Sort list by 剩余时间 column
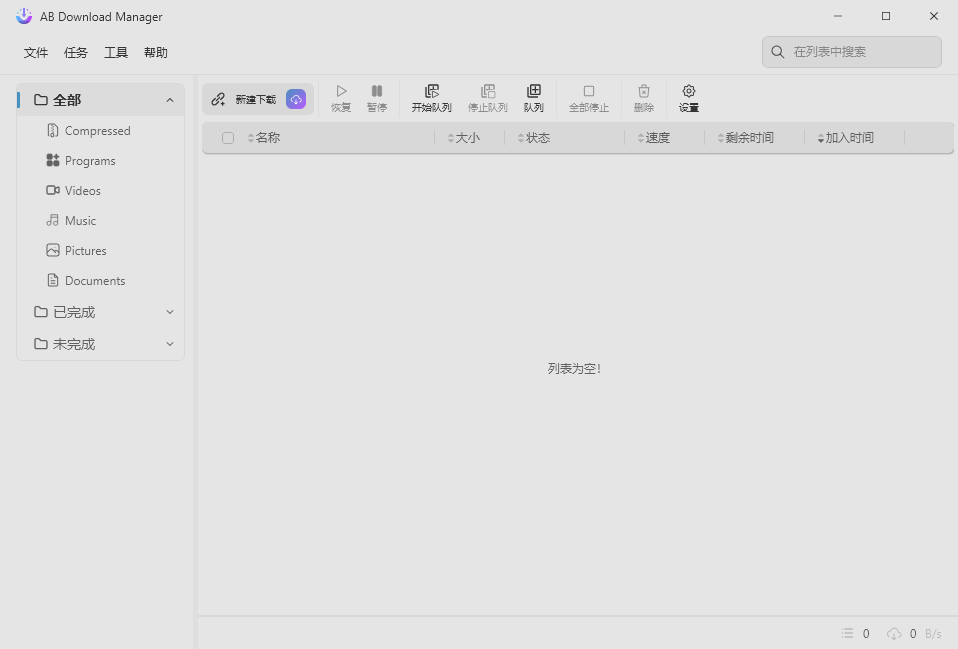 pos(745,138)
